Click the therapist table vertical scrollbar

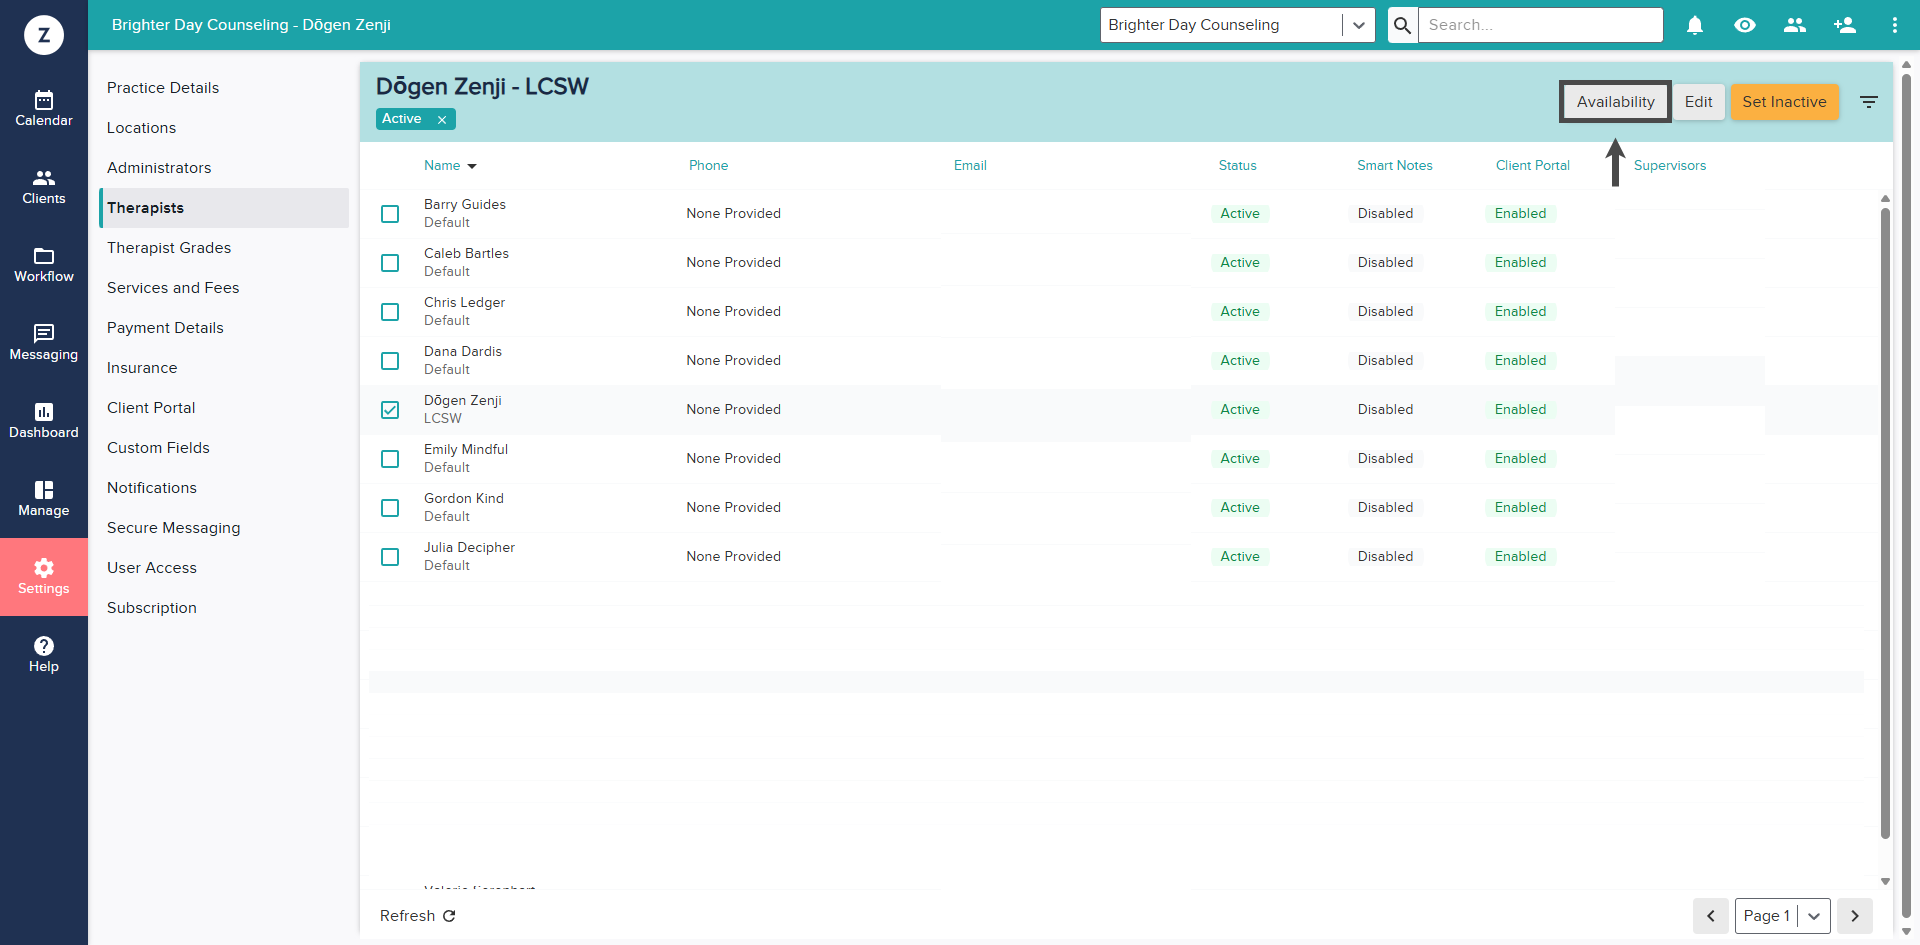pos(1885,522)
